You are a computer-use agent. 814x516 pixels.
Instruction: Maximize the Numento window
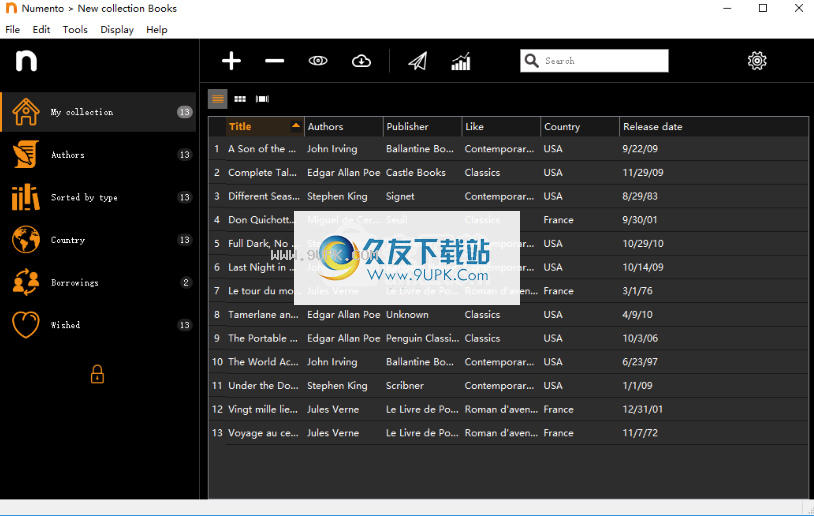click(x=763, y=8)
